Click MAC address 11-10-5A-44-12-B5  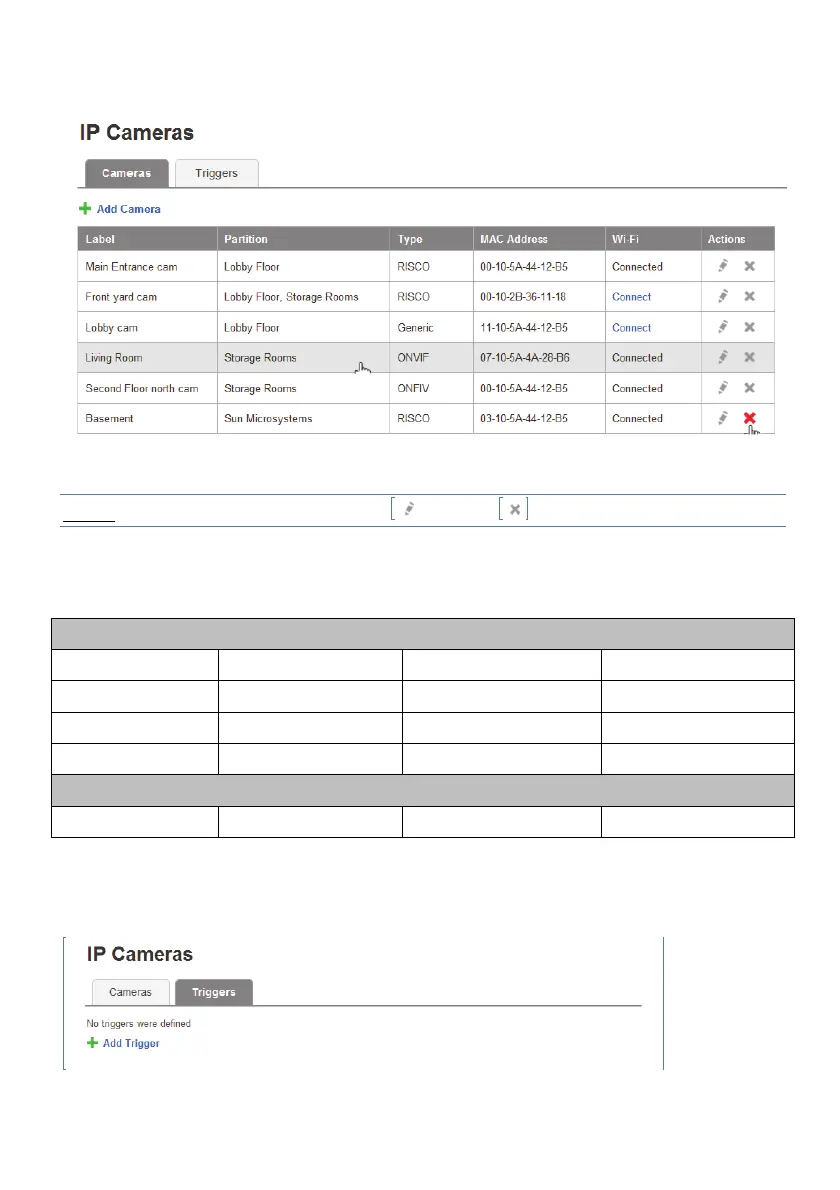point(524,328)
